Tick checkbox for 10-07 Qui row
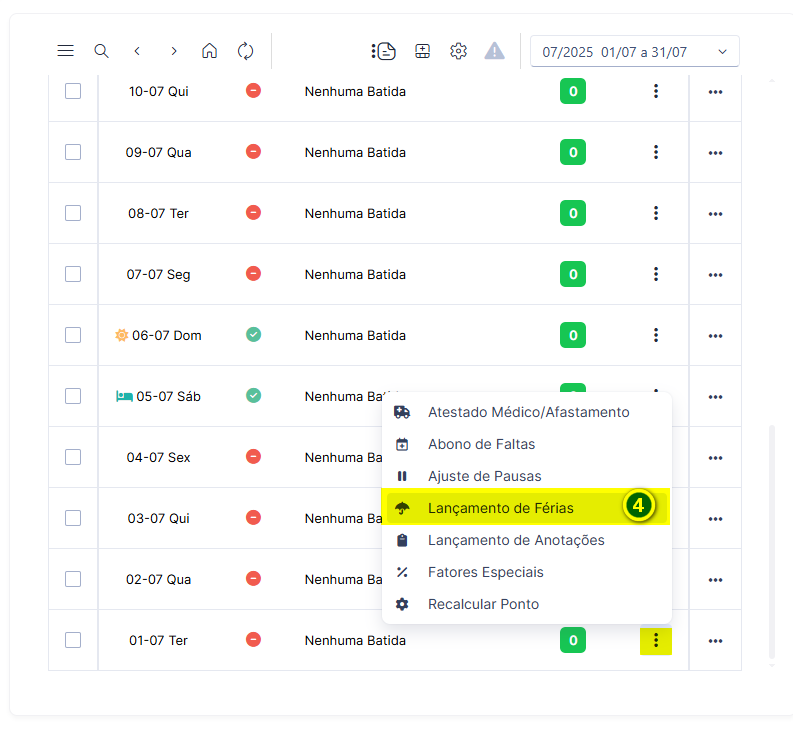 (73, 91)
